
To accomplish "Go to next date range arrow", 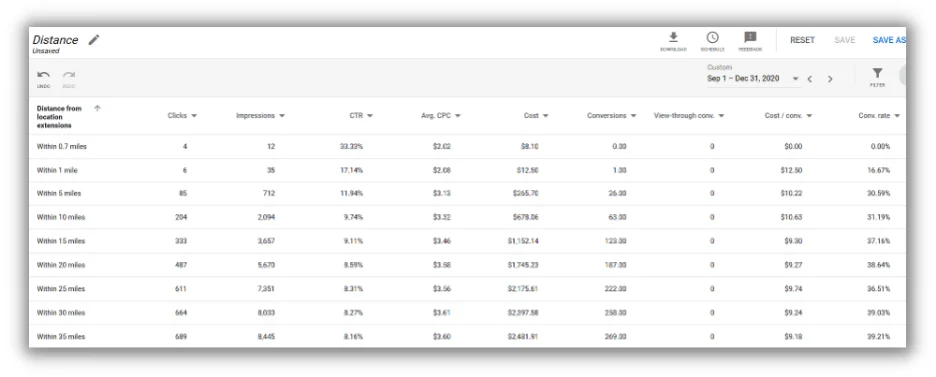I will 830,79.
